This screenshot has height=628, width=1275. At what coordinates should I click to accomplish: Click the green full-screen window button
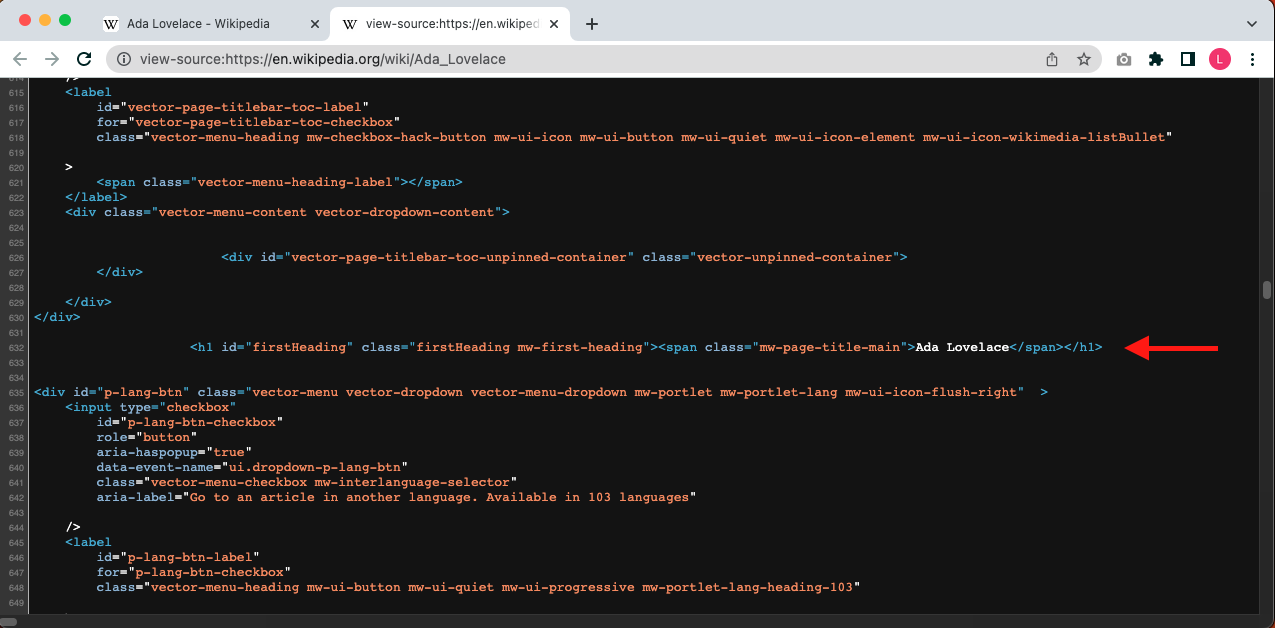coord(64,19)
